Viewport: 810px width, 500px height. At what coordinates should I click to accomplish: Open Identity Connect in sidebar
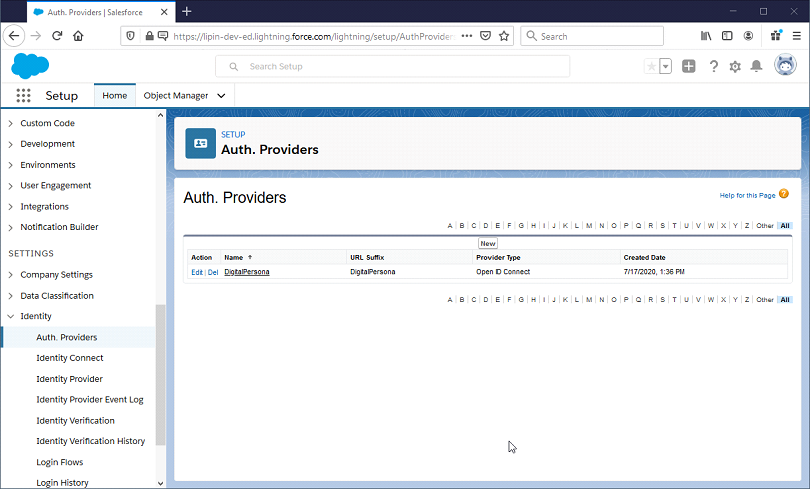pyautogui.click(x=69, y=358)
